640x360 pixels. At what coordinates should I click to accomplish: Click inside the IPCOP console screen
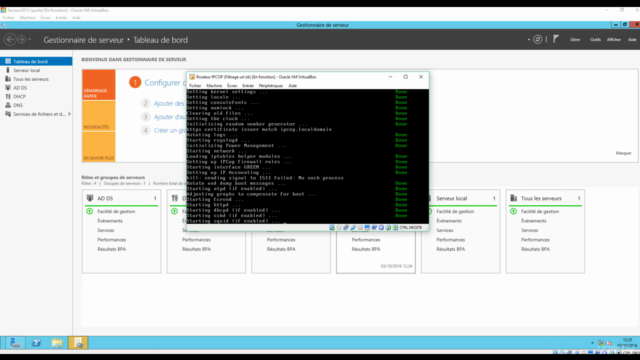click(x=308, y=156)
